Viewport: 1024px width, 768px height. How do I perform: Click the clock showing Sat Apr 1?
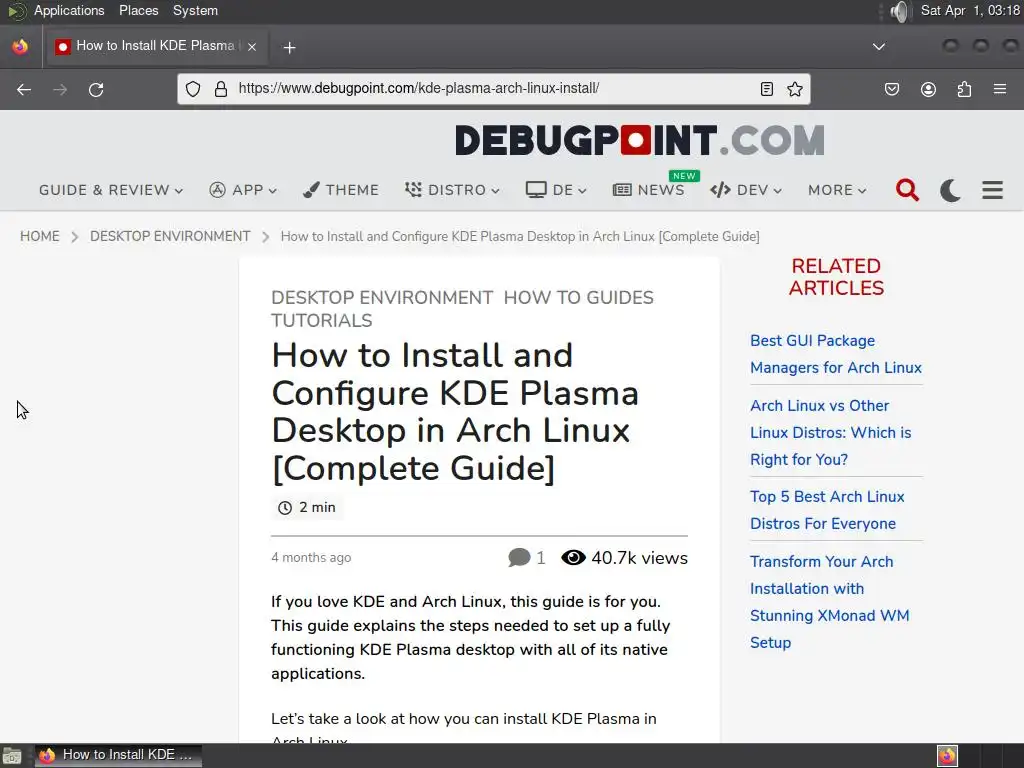(970, 10)
